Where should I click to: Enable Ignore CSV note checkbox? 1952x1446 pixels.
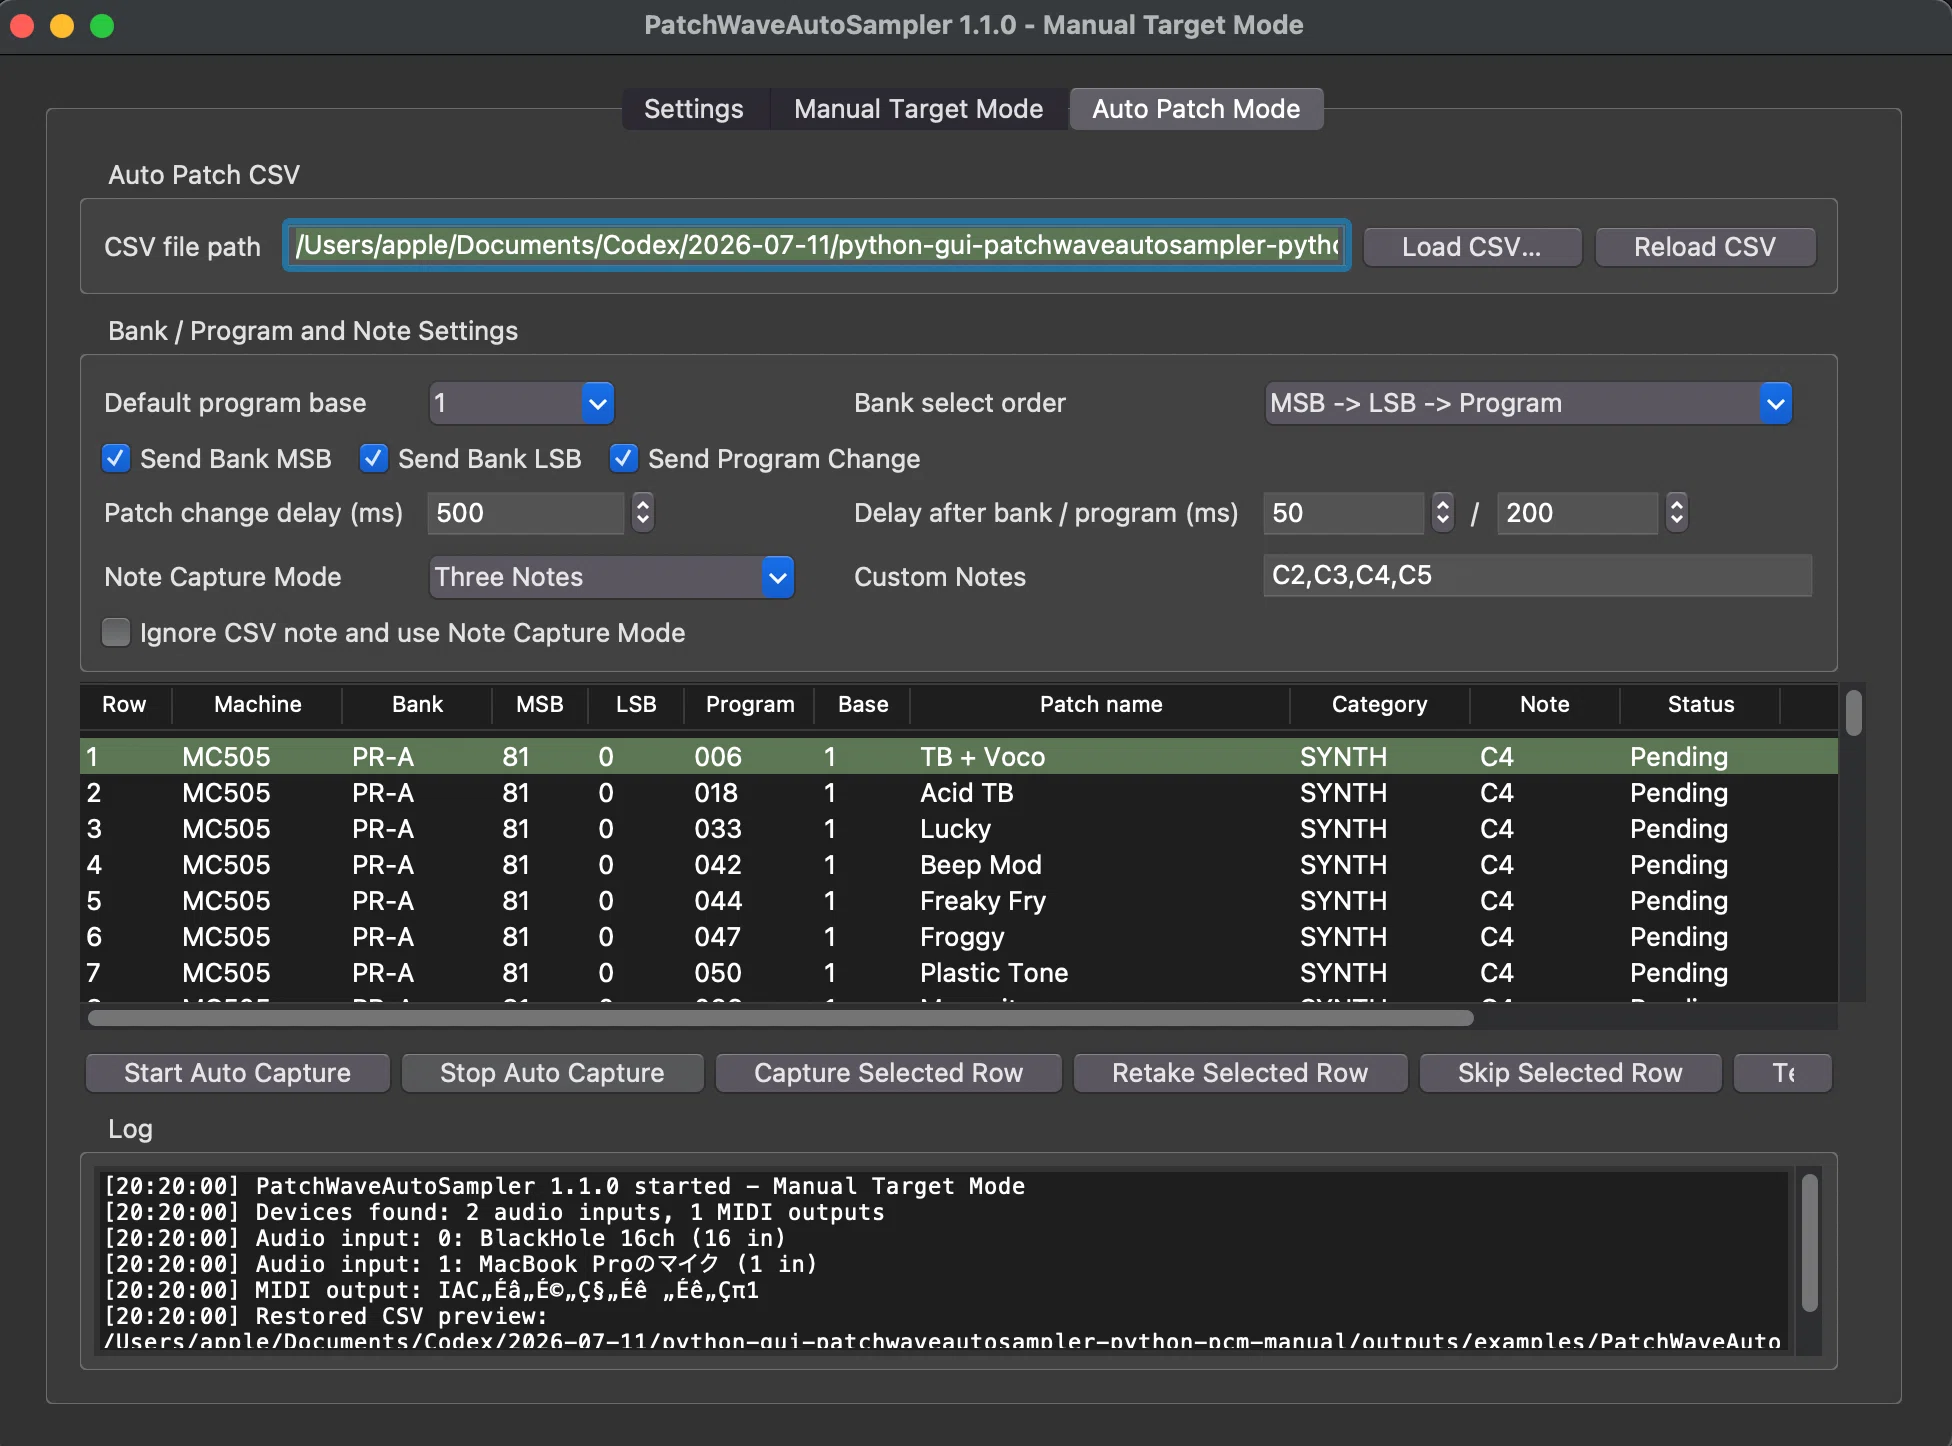tap(116, 633)
